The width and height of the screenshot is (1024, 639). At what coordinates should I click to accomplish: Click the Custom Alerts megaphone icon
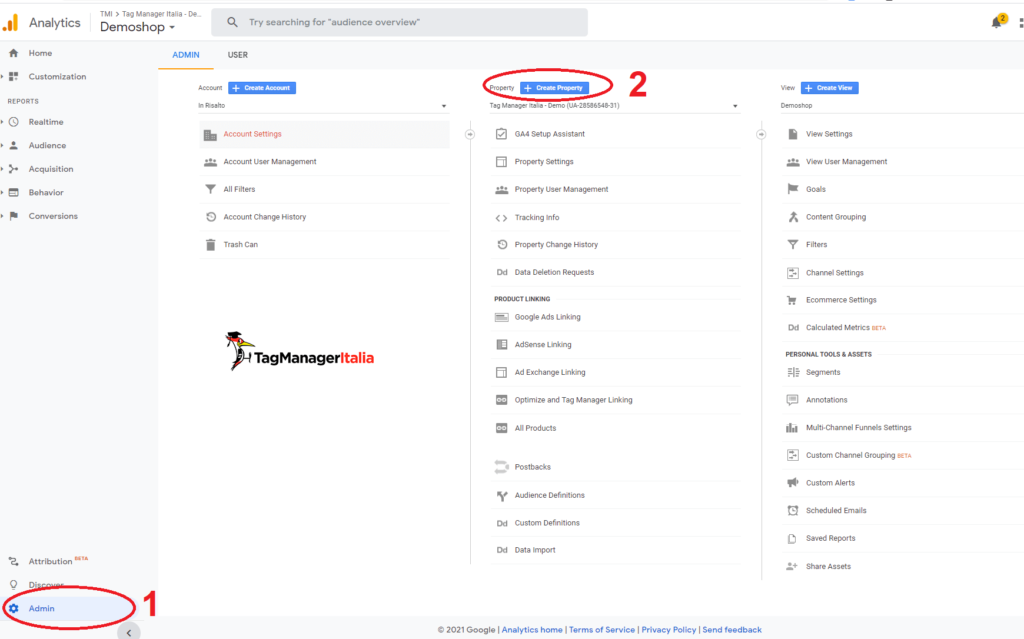(792, 483)
